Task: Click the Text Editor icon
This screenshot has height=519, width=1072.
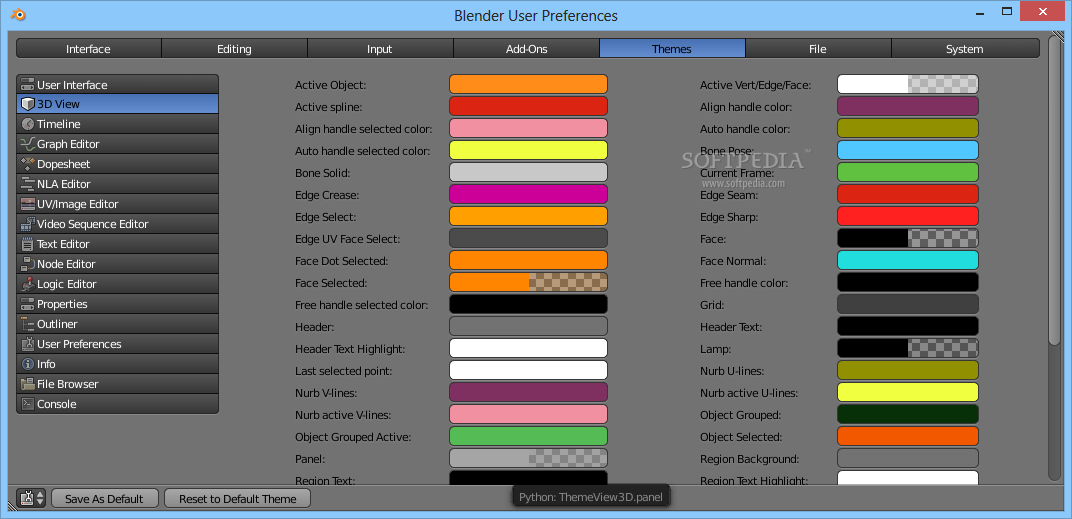Action: (27, 244)
